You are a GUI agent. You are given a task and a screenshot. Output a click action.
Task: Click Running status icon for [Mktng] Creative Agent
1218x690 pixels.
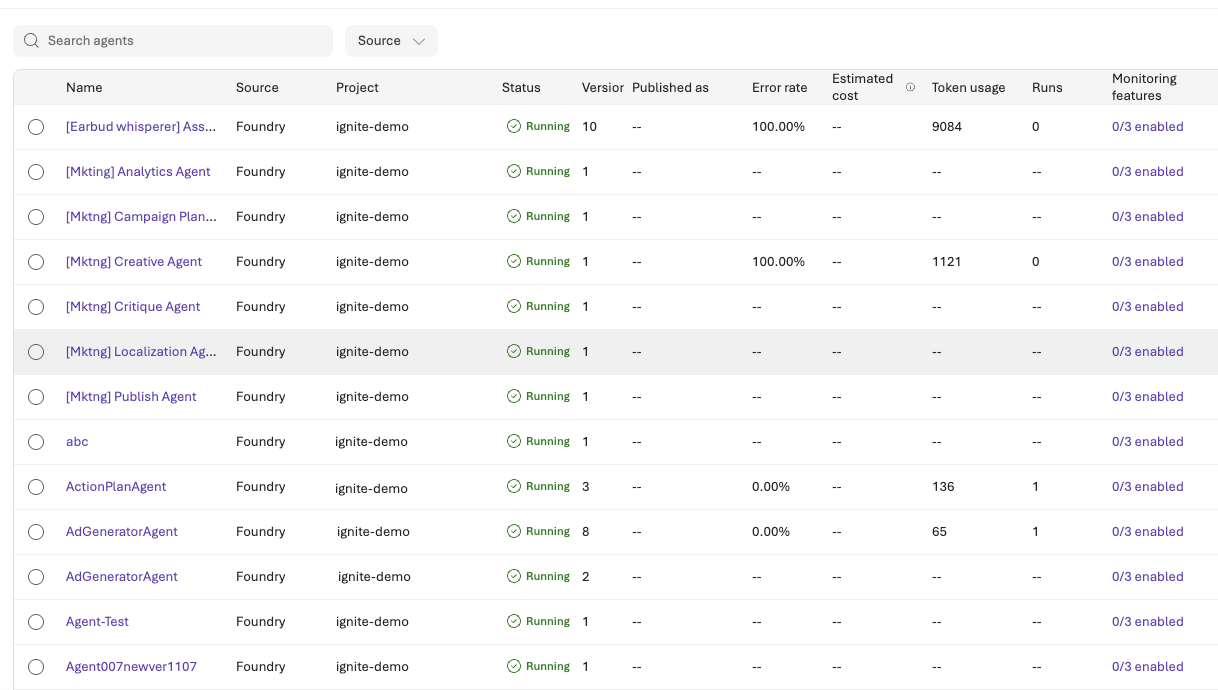tap(513, 261)
